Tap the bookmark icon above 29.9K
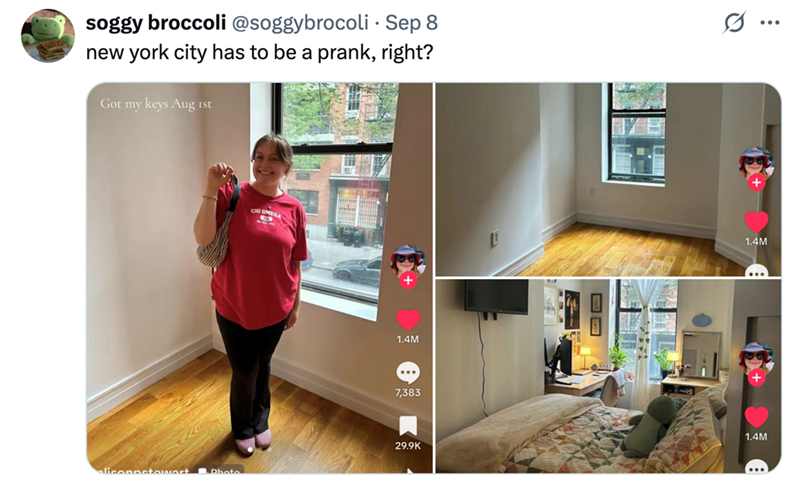This screenshot has width=800, height=484. coord(408,426)
